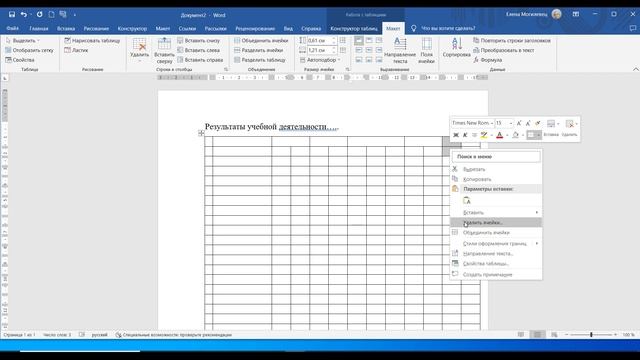Screen dimensions: 640x360
Task: Expand Стили оформления границ submenu
Action: [496, 244]
